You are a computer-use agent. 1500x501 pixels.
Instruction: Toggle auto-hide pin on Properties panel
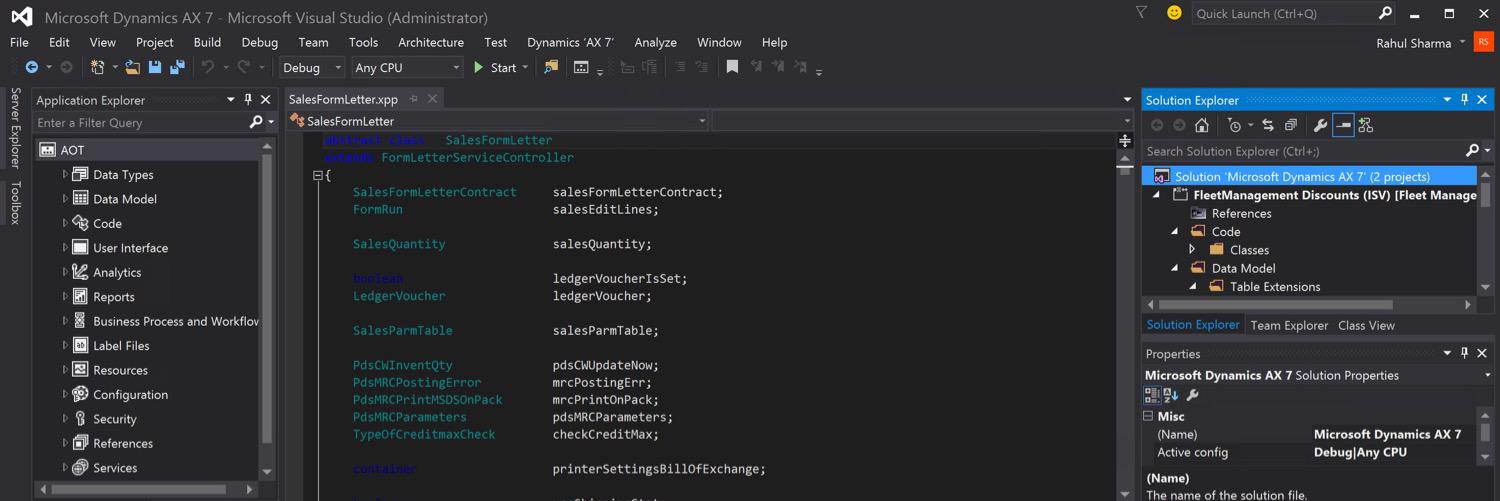point(1465,353)
